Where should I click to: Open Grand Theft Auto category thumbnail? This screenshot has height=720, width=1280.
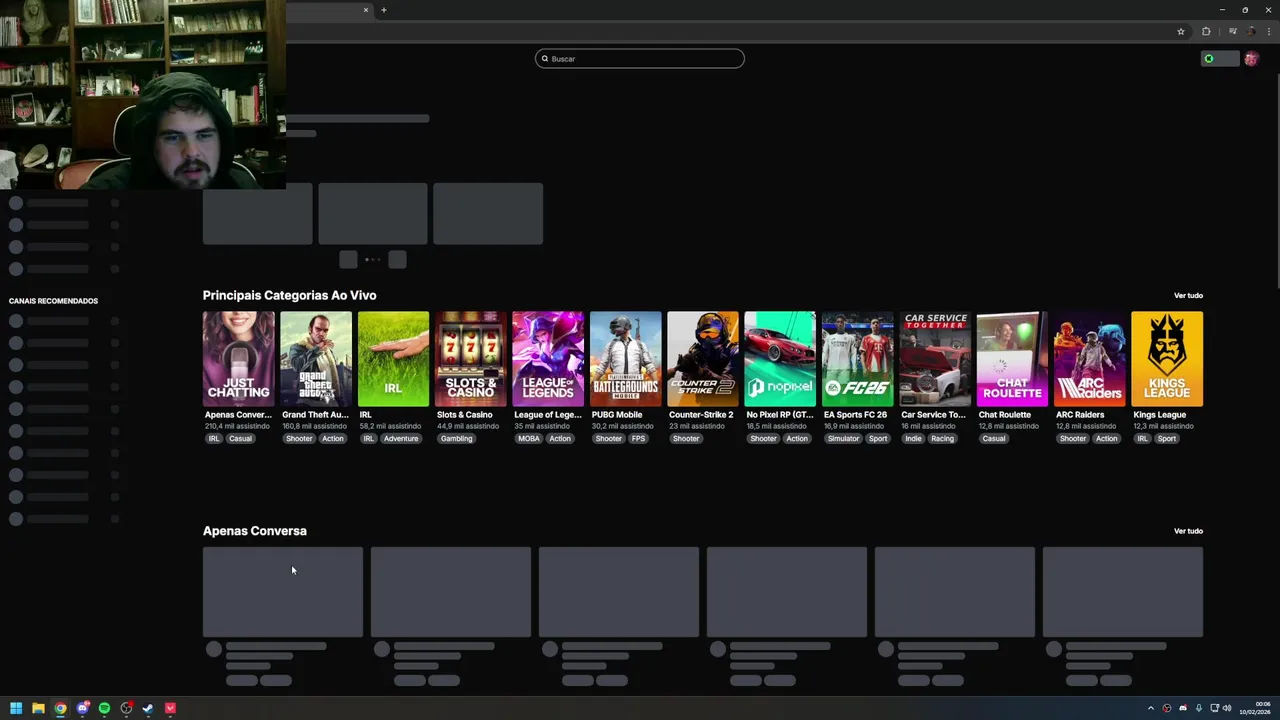(316, 359)
